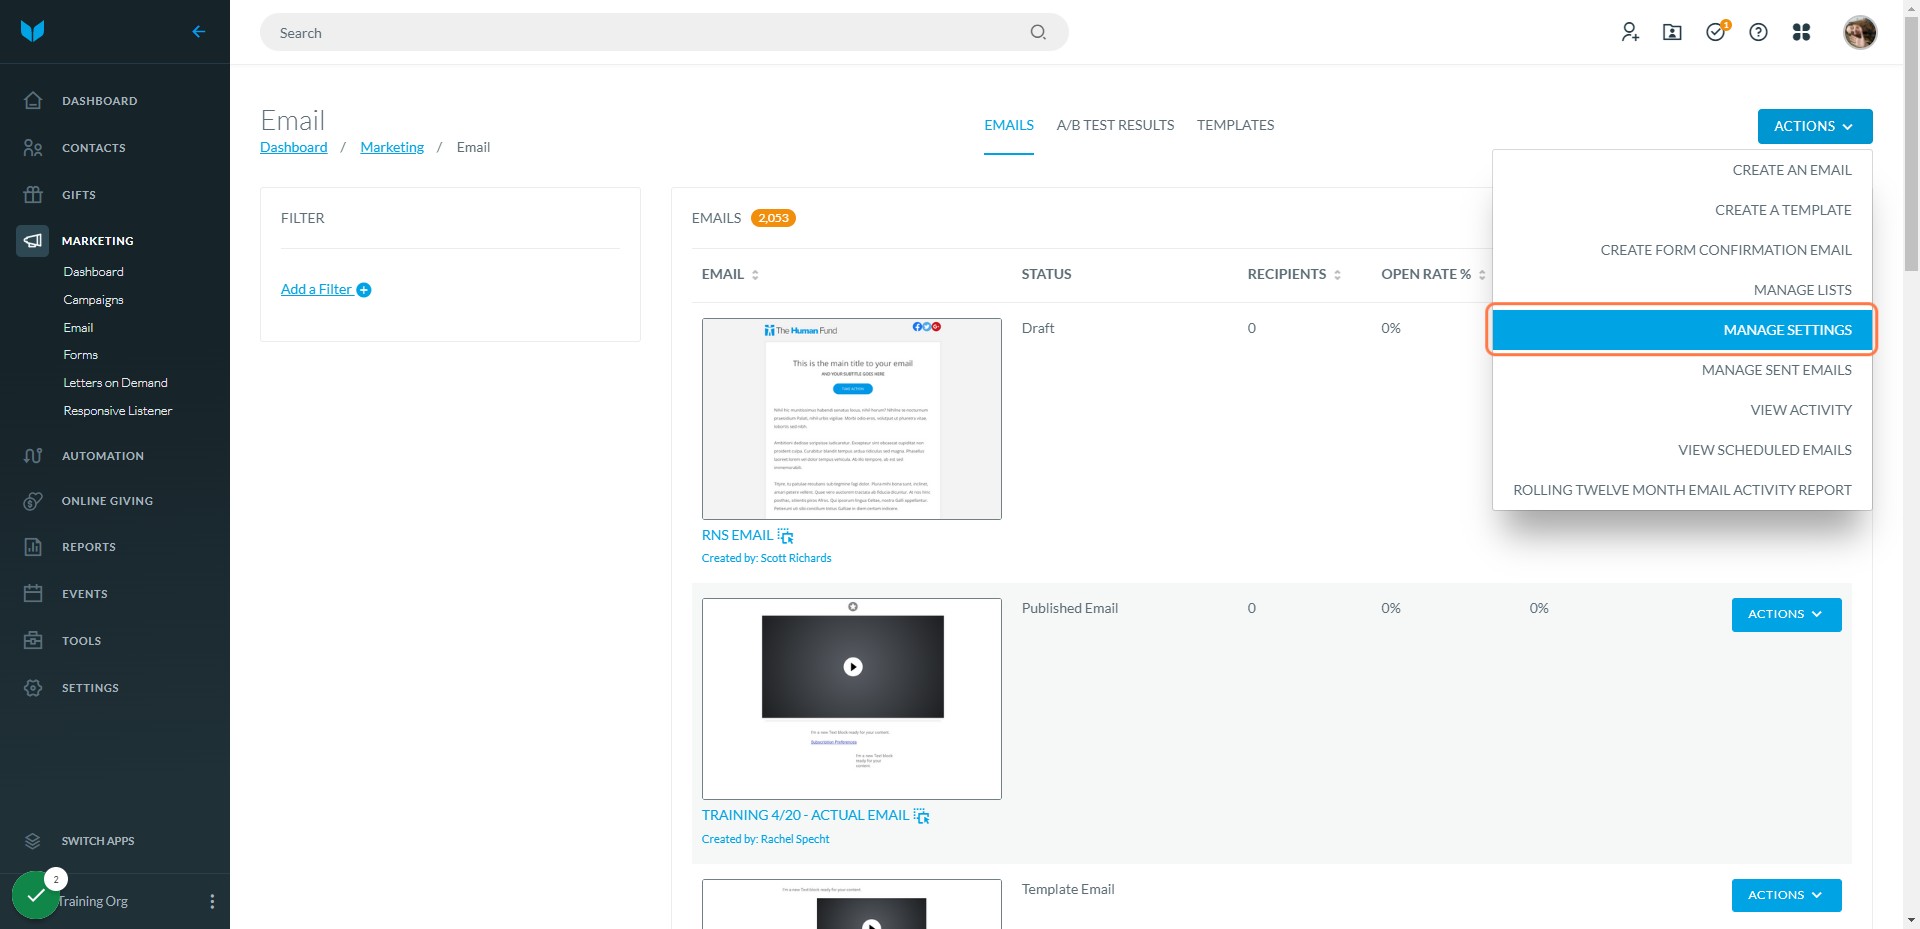
Task: Click the TRAINING 4/20 email video thumbnail
Action: point(852,699)
